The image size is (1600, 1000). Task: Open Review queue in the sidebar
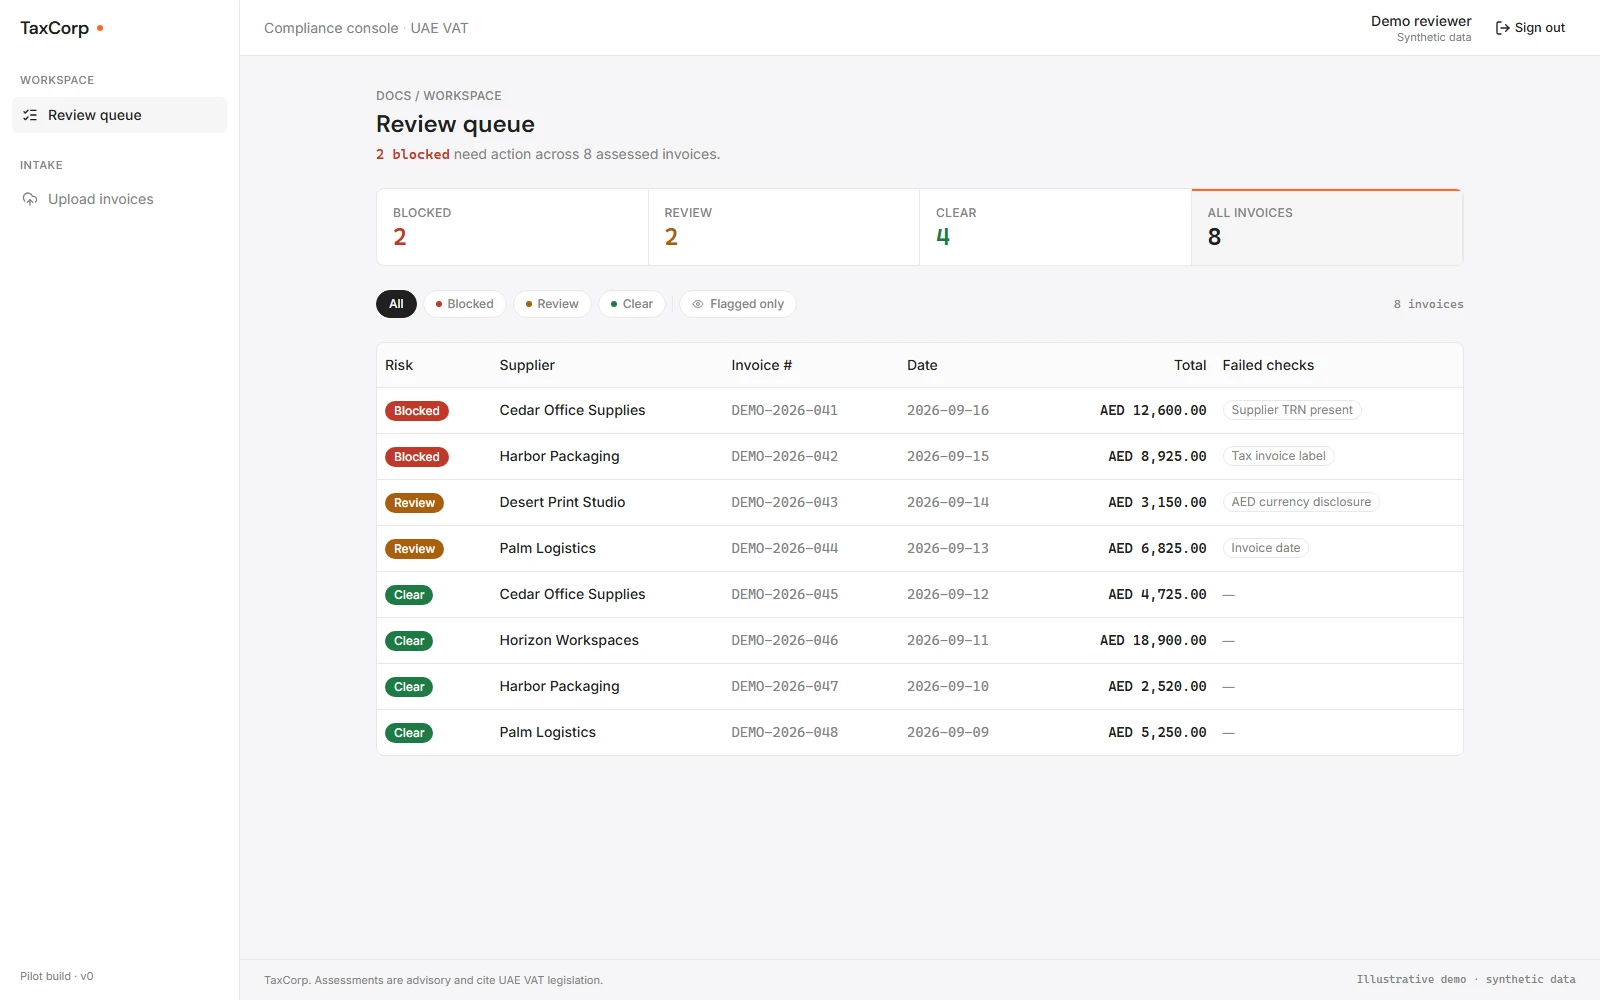pyautogui.click(x=119, y=115)
